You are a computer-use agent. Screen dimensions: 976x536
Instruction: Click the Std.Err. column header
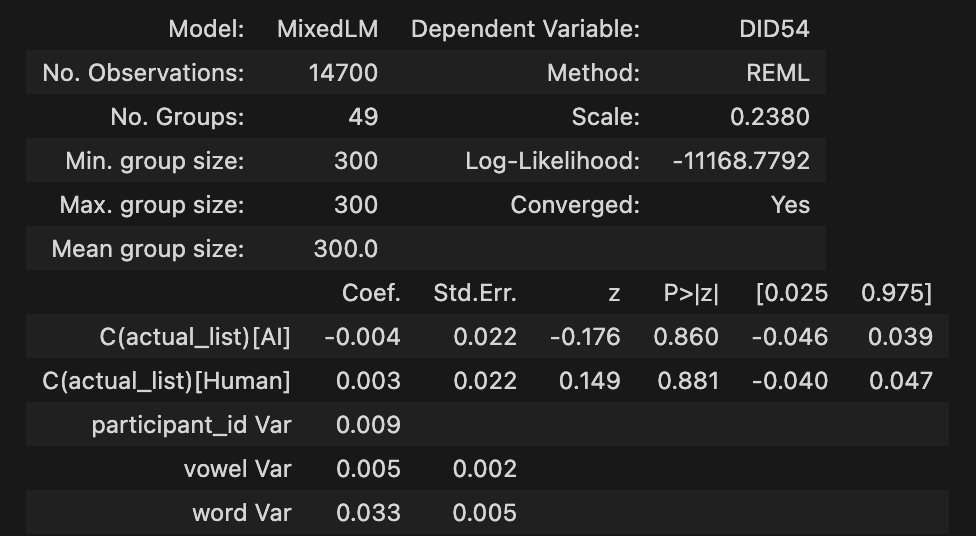click(475, 293)
